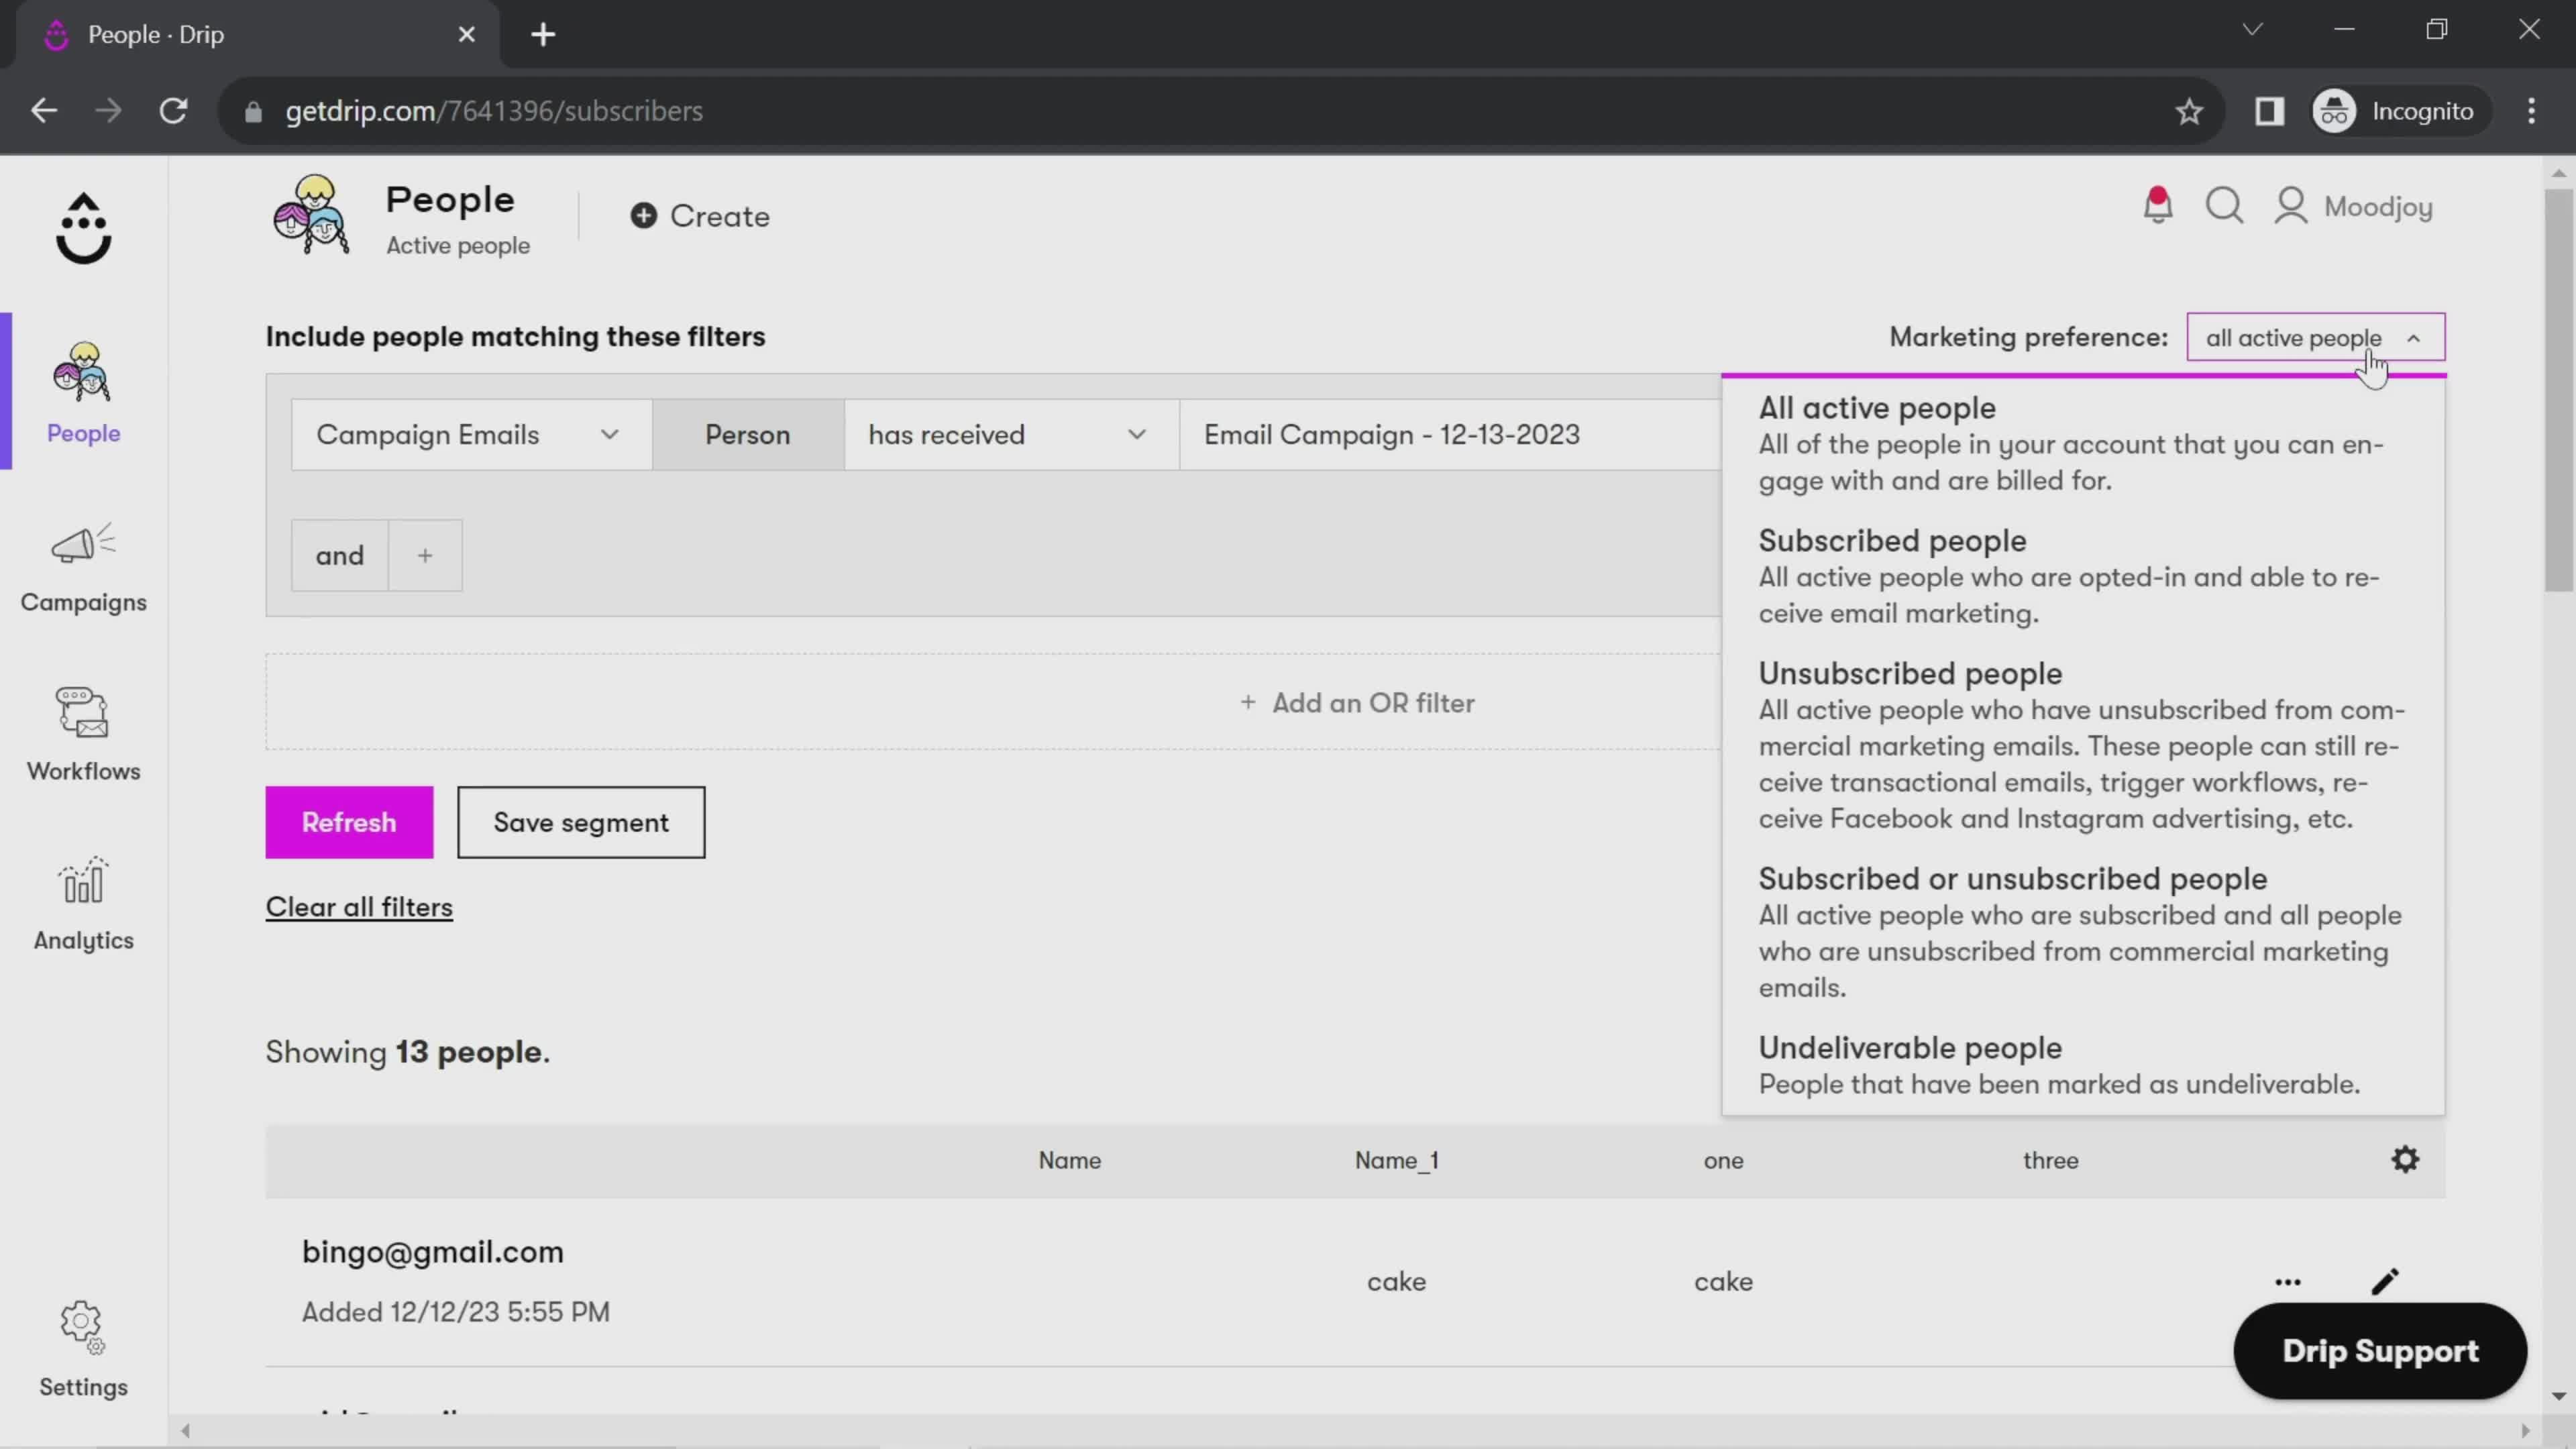Open Settings in the sidebar
The height and width of the screenshot is (1449, 2576).
pyautogui.click(x=83, y=1350)
